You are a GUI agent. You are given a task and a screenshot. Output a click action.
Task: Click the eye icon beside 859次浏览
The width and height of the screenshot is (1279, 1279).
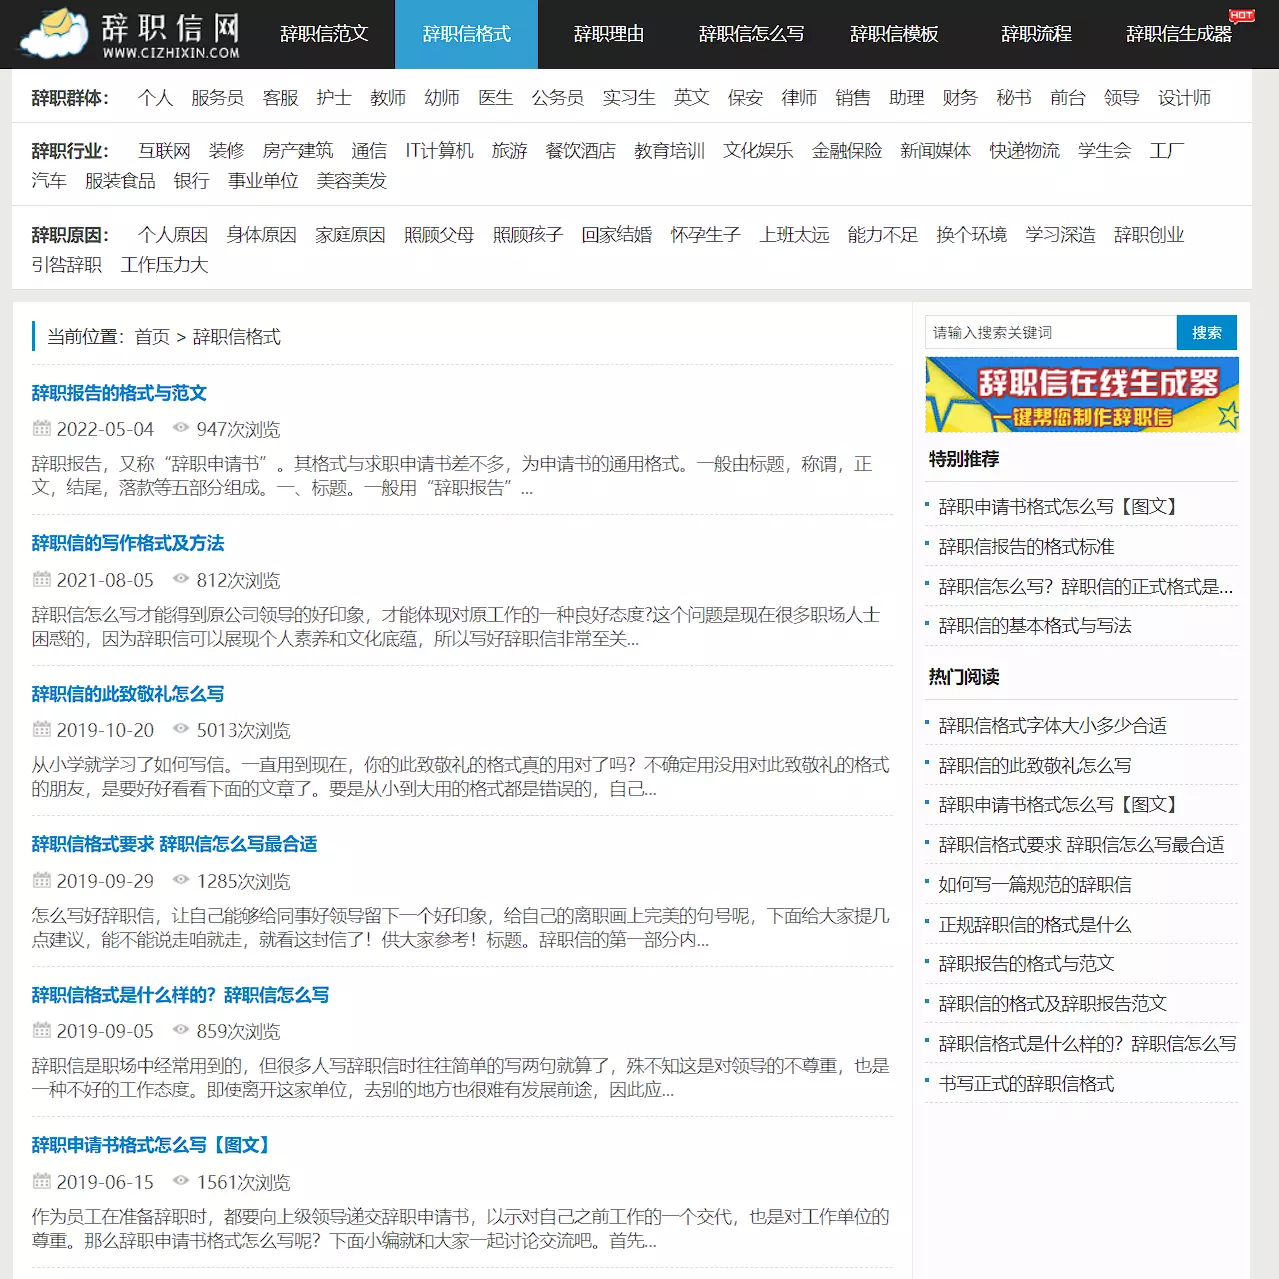coord(181,1030)
